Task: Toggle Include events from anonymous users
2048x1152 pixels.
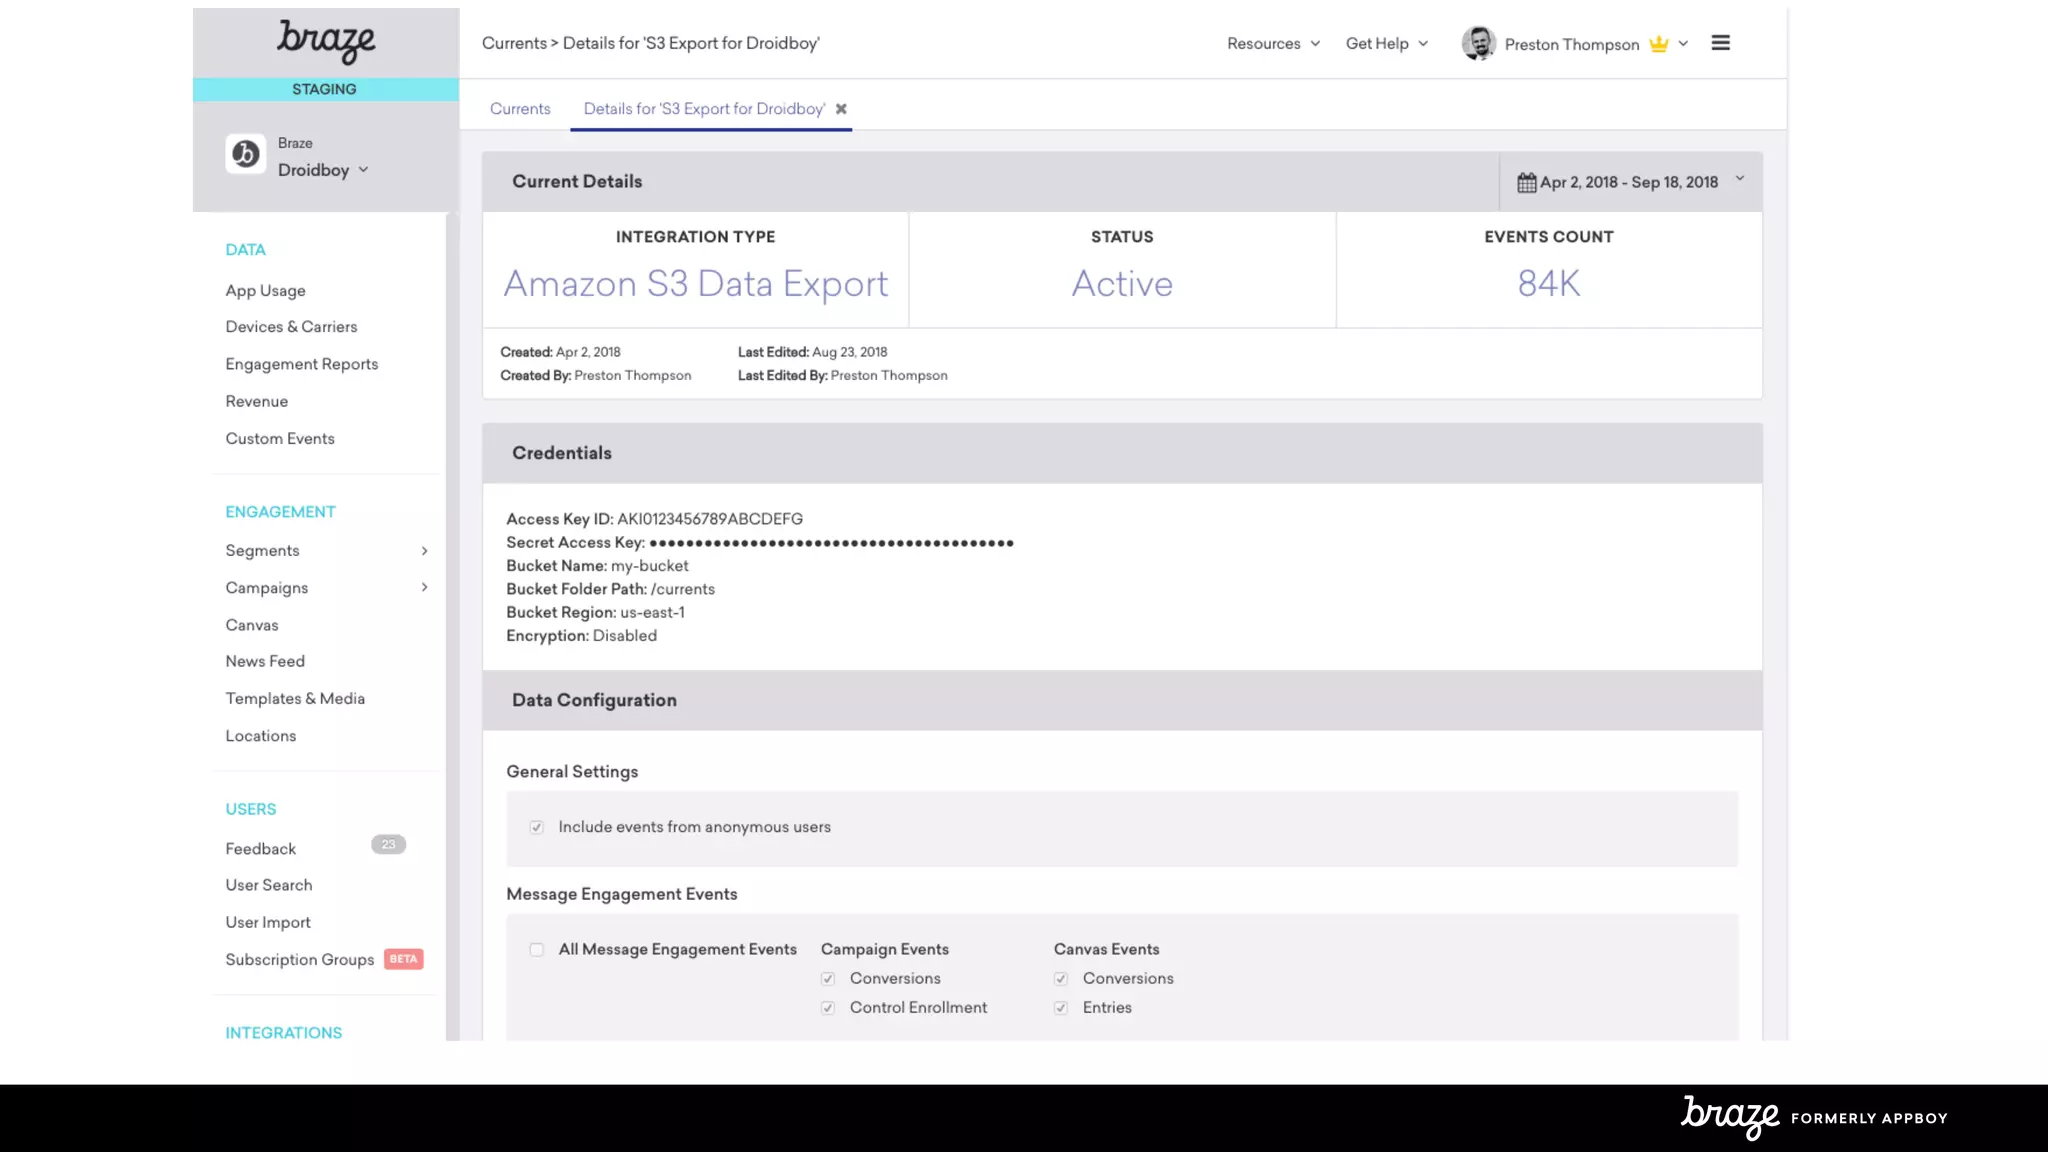Action: coord(537,827)
